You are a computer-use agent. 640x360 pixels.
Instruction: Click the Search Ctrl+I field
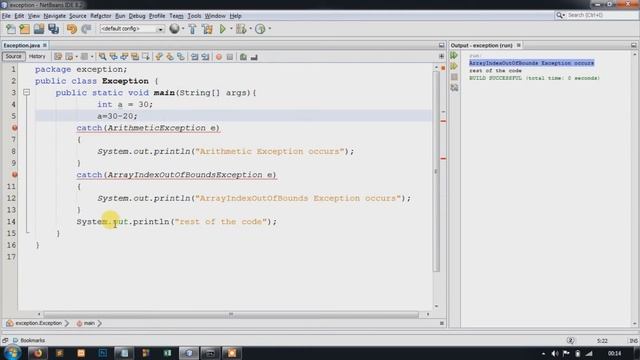pyautogui.click(x=596, y=15)
